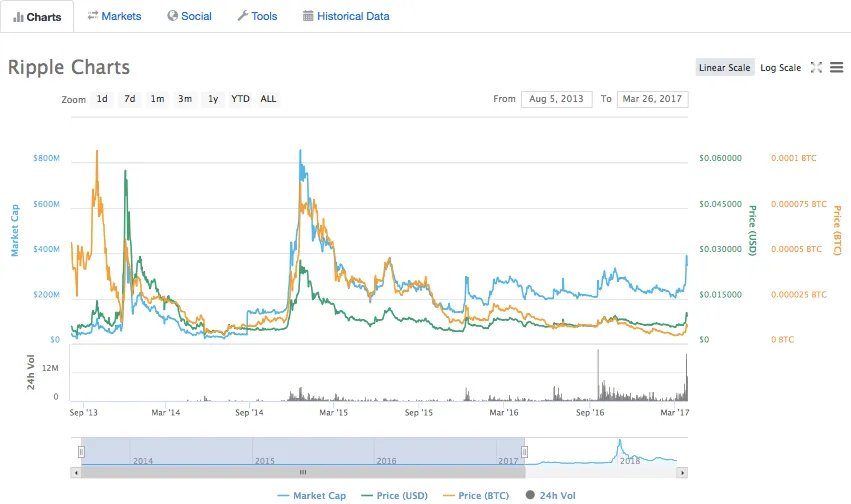Viewport: 851px width, 504px height.
Task: Set zoom to 1d
Action: click(102, 99)
